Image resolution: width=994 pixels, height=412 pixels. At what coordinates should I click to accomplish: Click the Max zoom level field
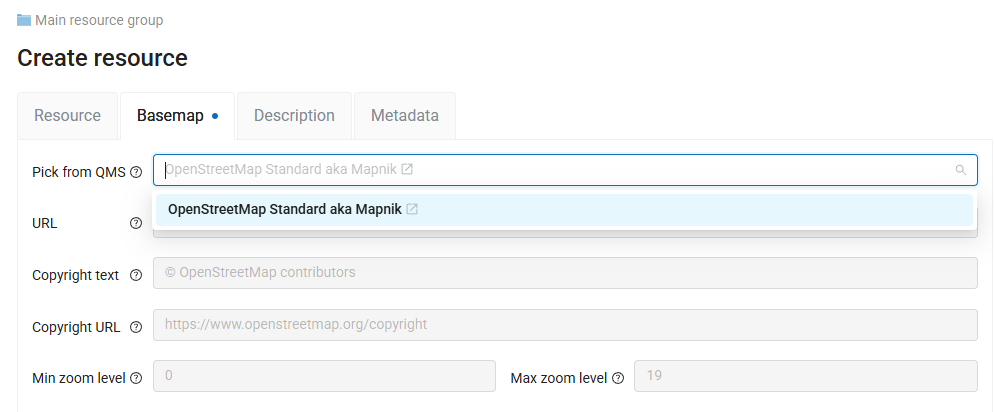(x=806, y=376)
